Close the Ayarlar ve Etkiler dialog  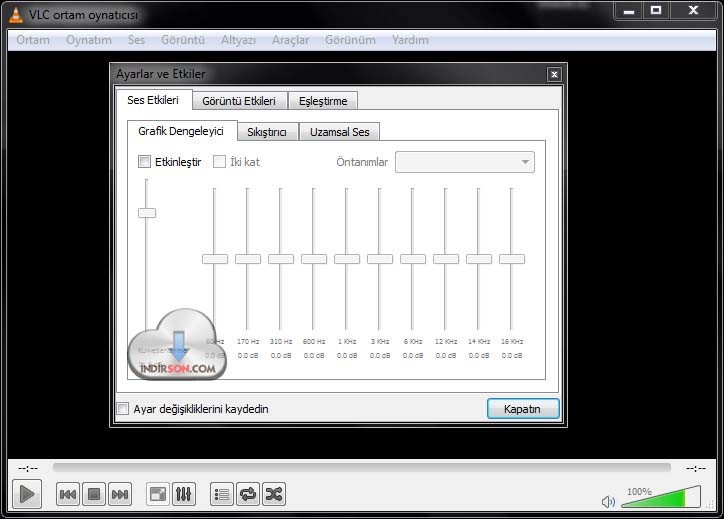point(554,74)
